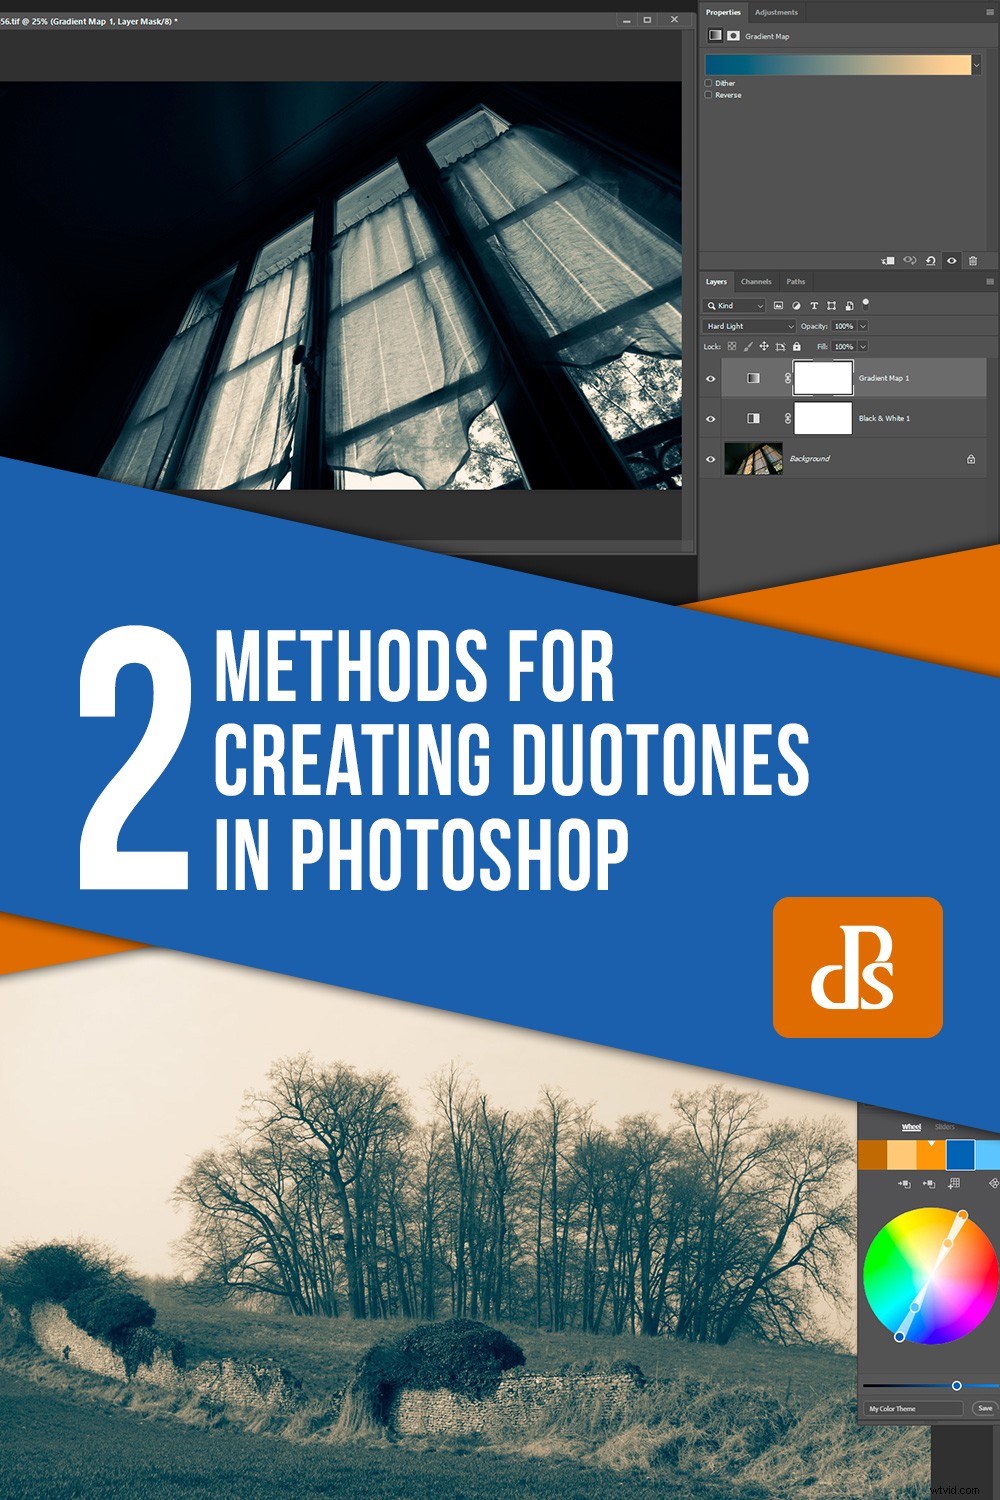Open the Hard Light blend mode dropdown
Screen dimensions: 1000x1500
point(748,326)
